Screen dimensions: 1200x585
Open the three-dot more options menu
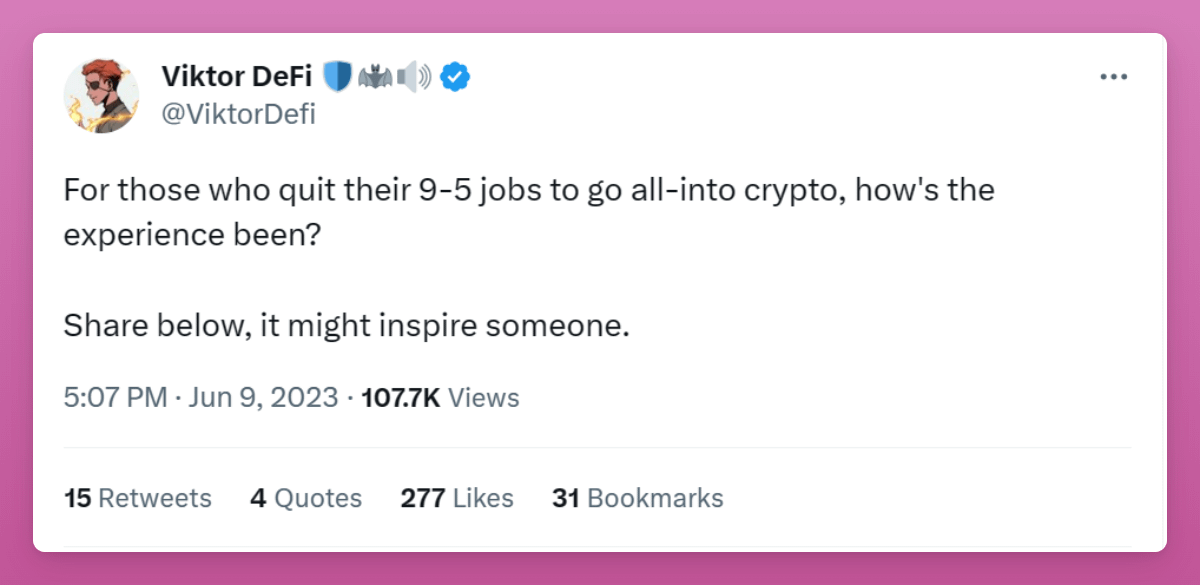point(1113,78)
